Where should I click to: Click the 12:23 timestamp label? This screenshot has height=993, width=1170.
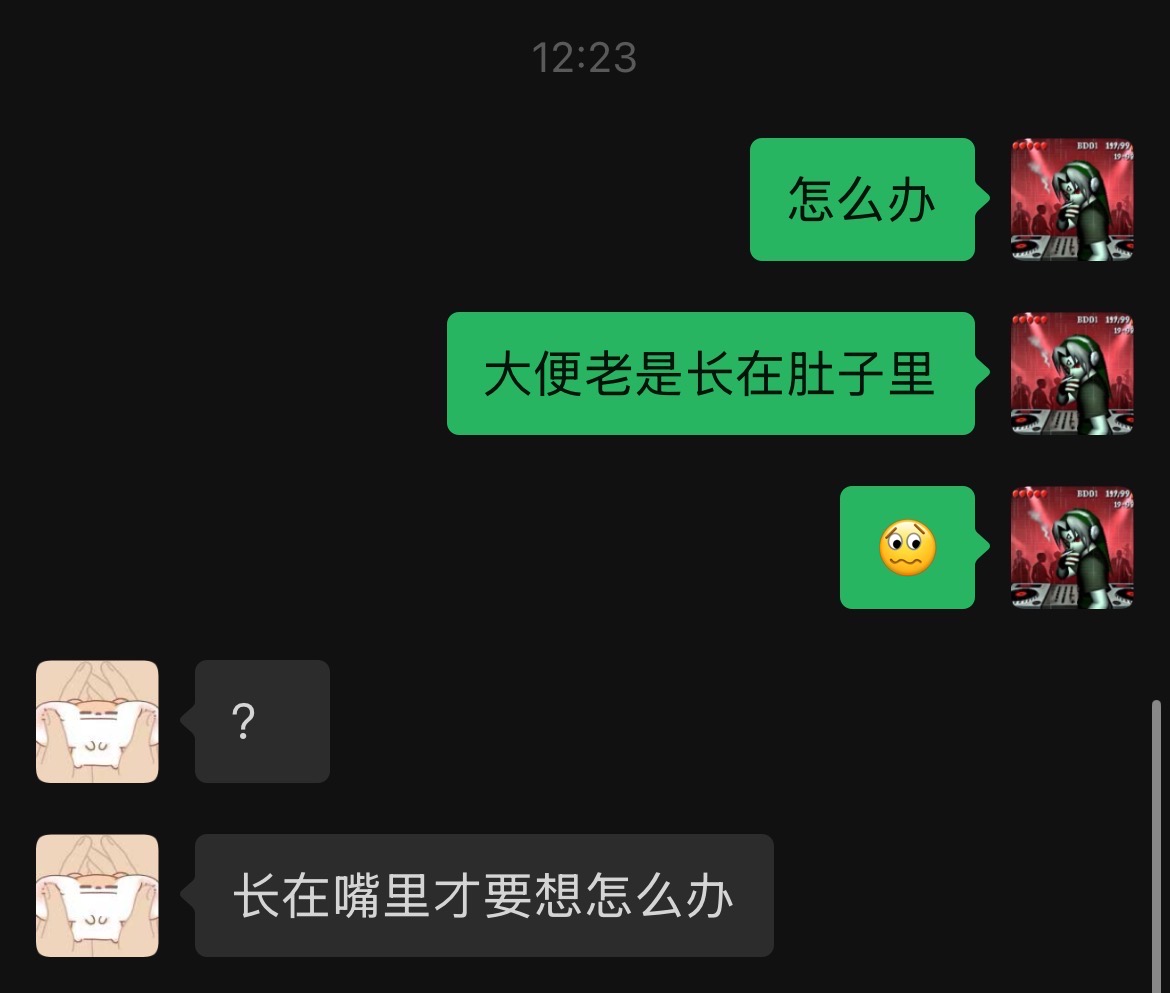coord(584,57)
